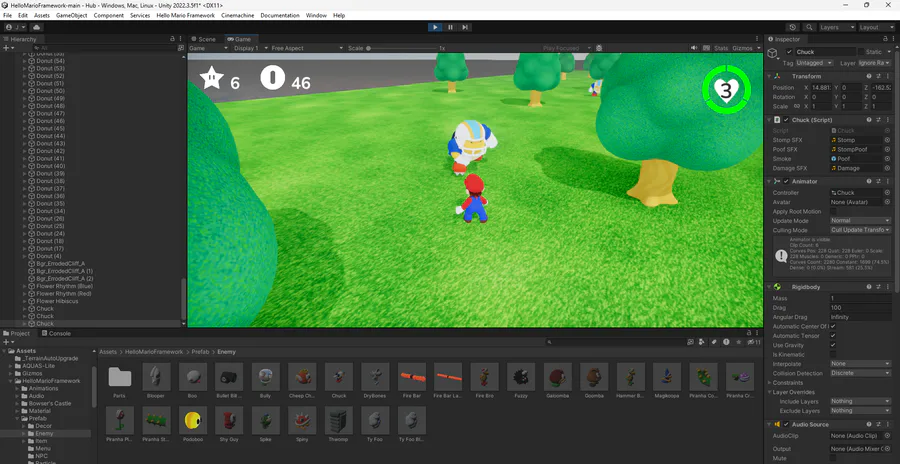
Task: Open the Tag dropdown showing Untagged
Action: [815, 63]
